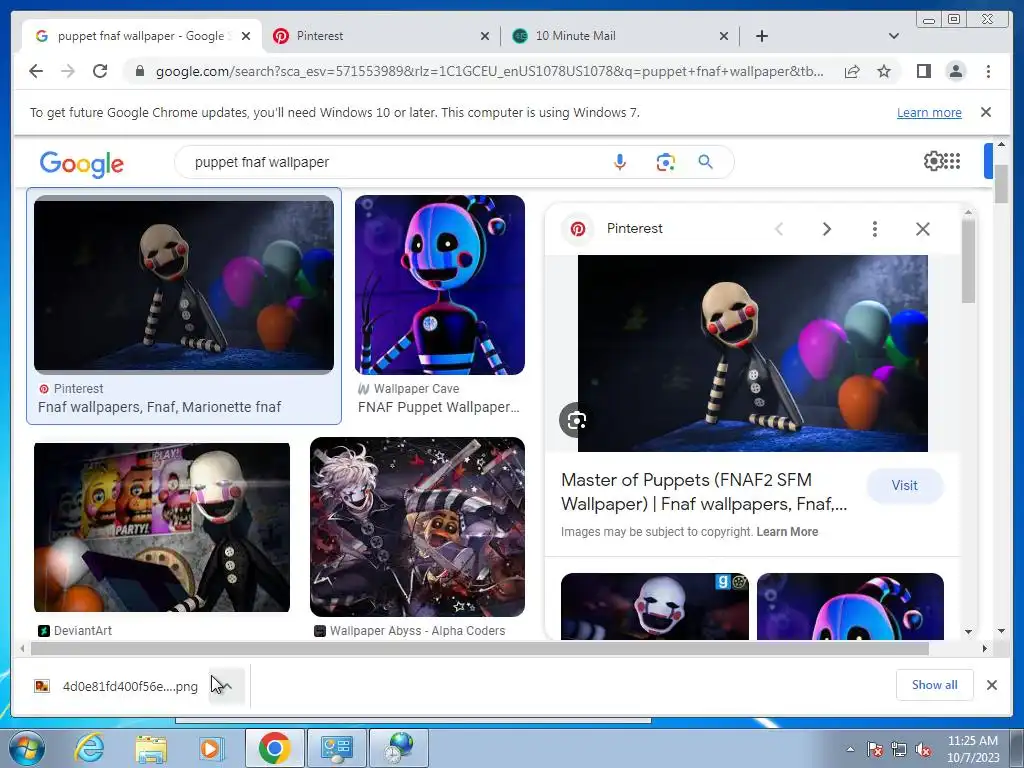
Task: Bookmark this page with the star icon
Action: pyautogui.click(x=884, y=71)
